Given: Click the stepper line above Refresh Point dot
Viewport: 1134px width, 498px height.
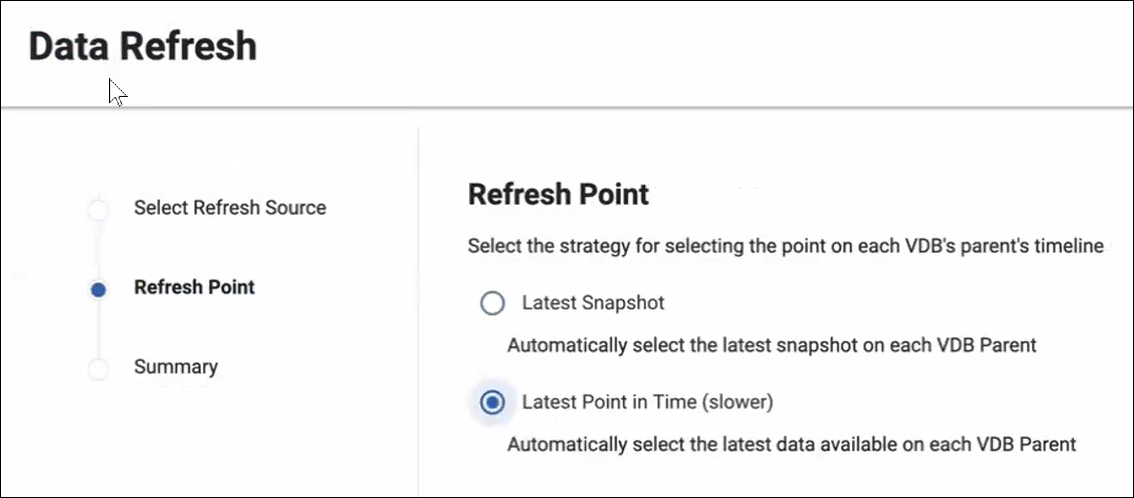Looking at the screenshot, I should [x=98, y=252].
